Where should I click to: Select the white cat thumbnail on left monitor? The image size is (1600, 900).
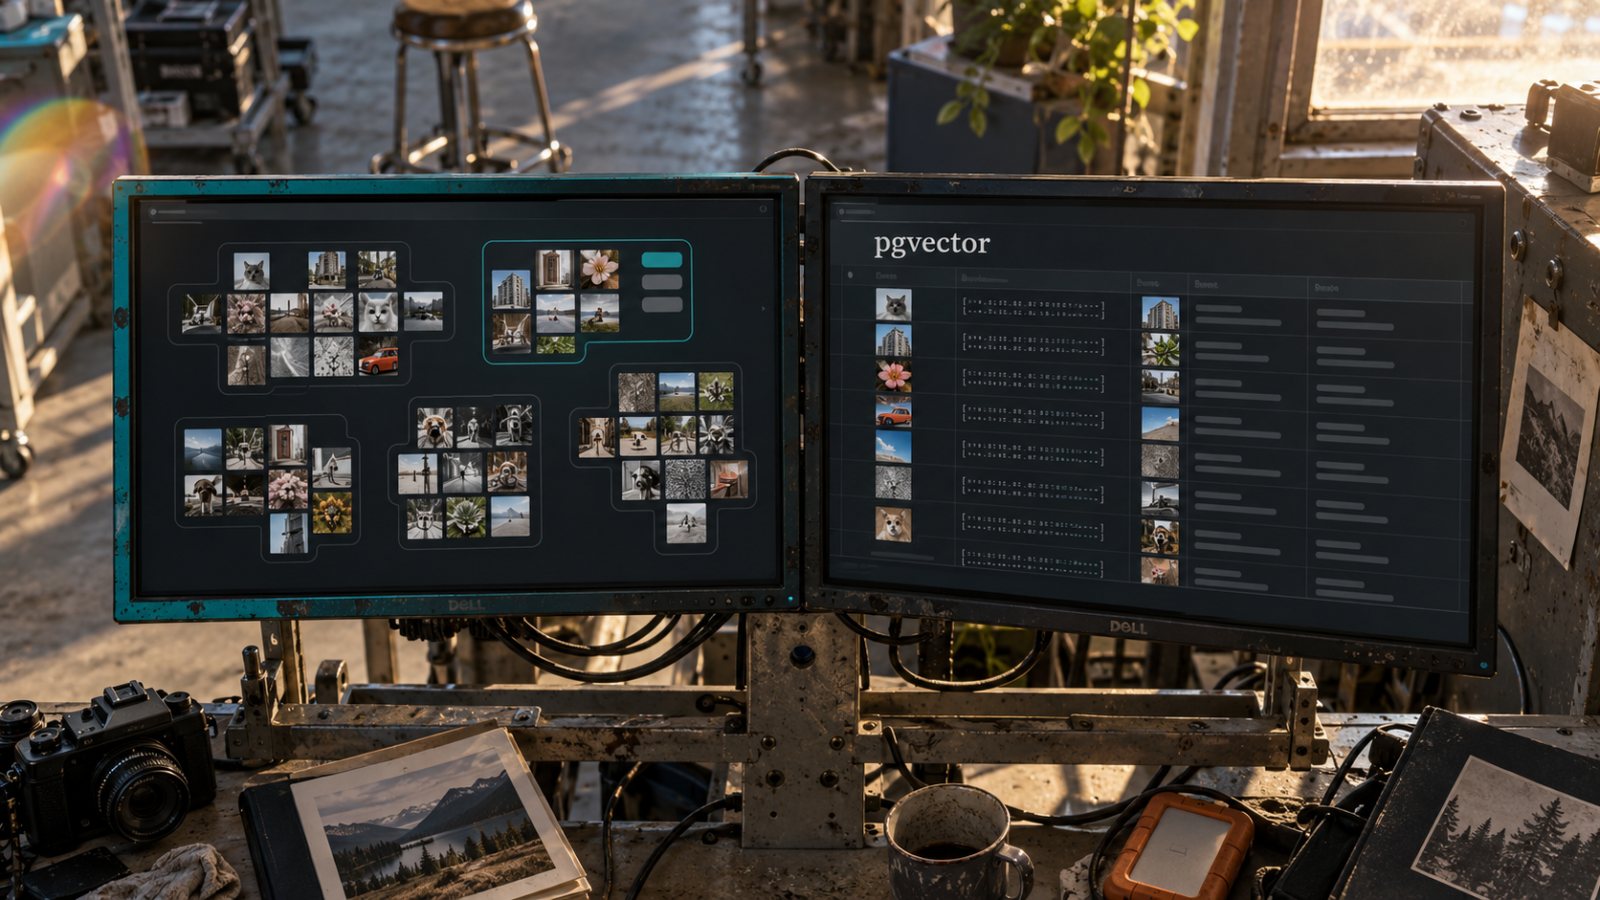point(378,312)
